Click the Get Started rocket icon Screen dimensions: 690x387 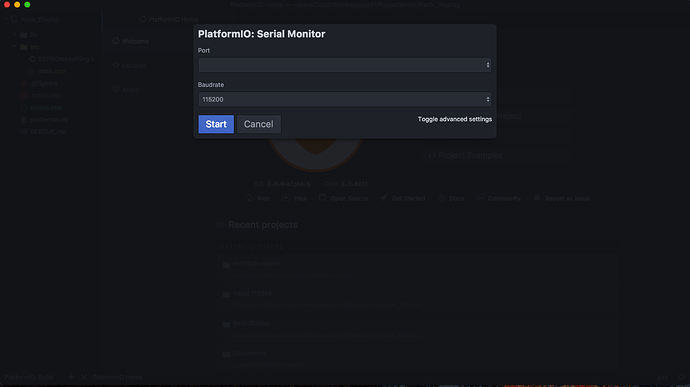[384, 198]
